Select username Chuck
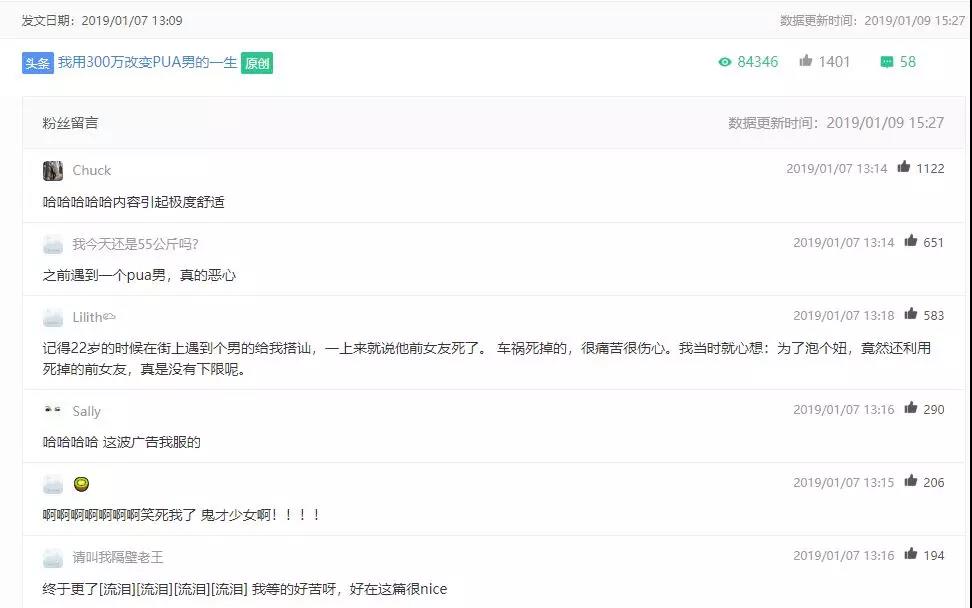The image size is (972, 608). tap(92, 170)
